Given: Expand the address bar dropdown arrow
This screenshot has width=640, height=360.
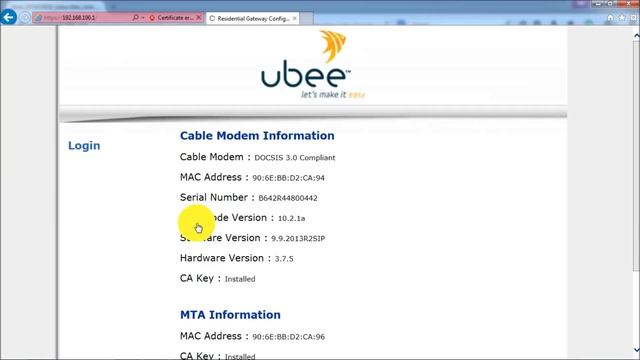Looking at the screenshot, I should point(143,18).
